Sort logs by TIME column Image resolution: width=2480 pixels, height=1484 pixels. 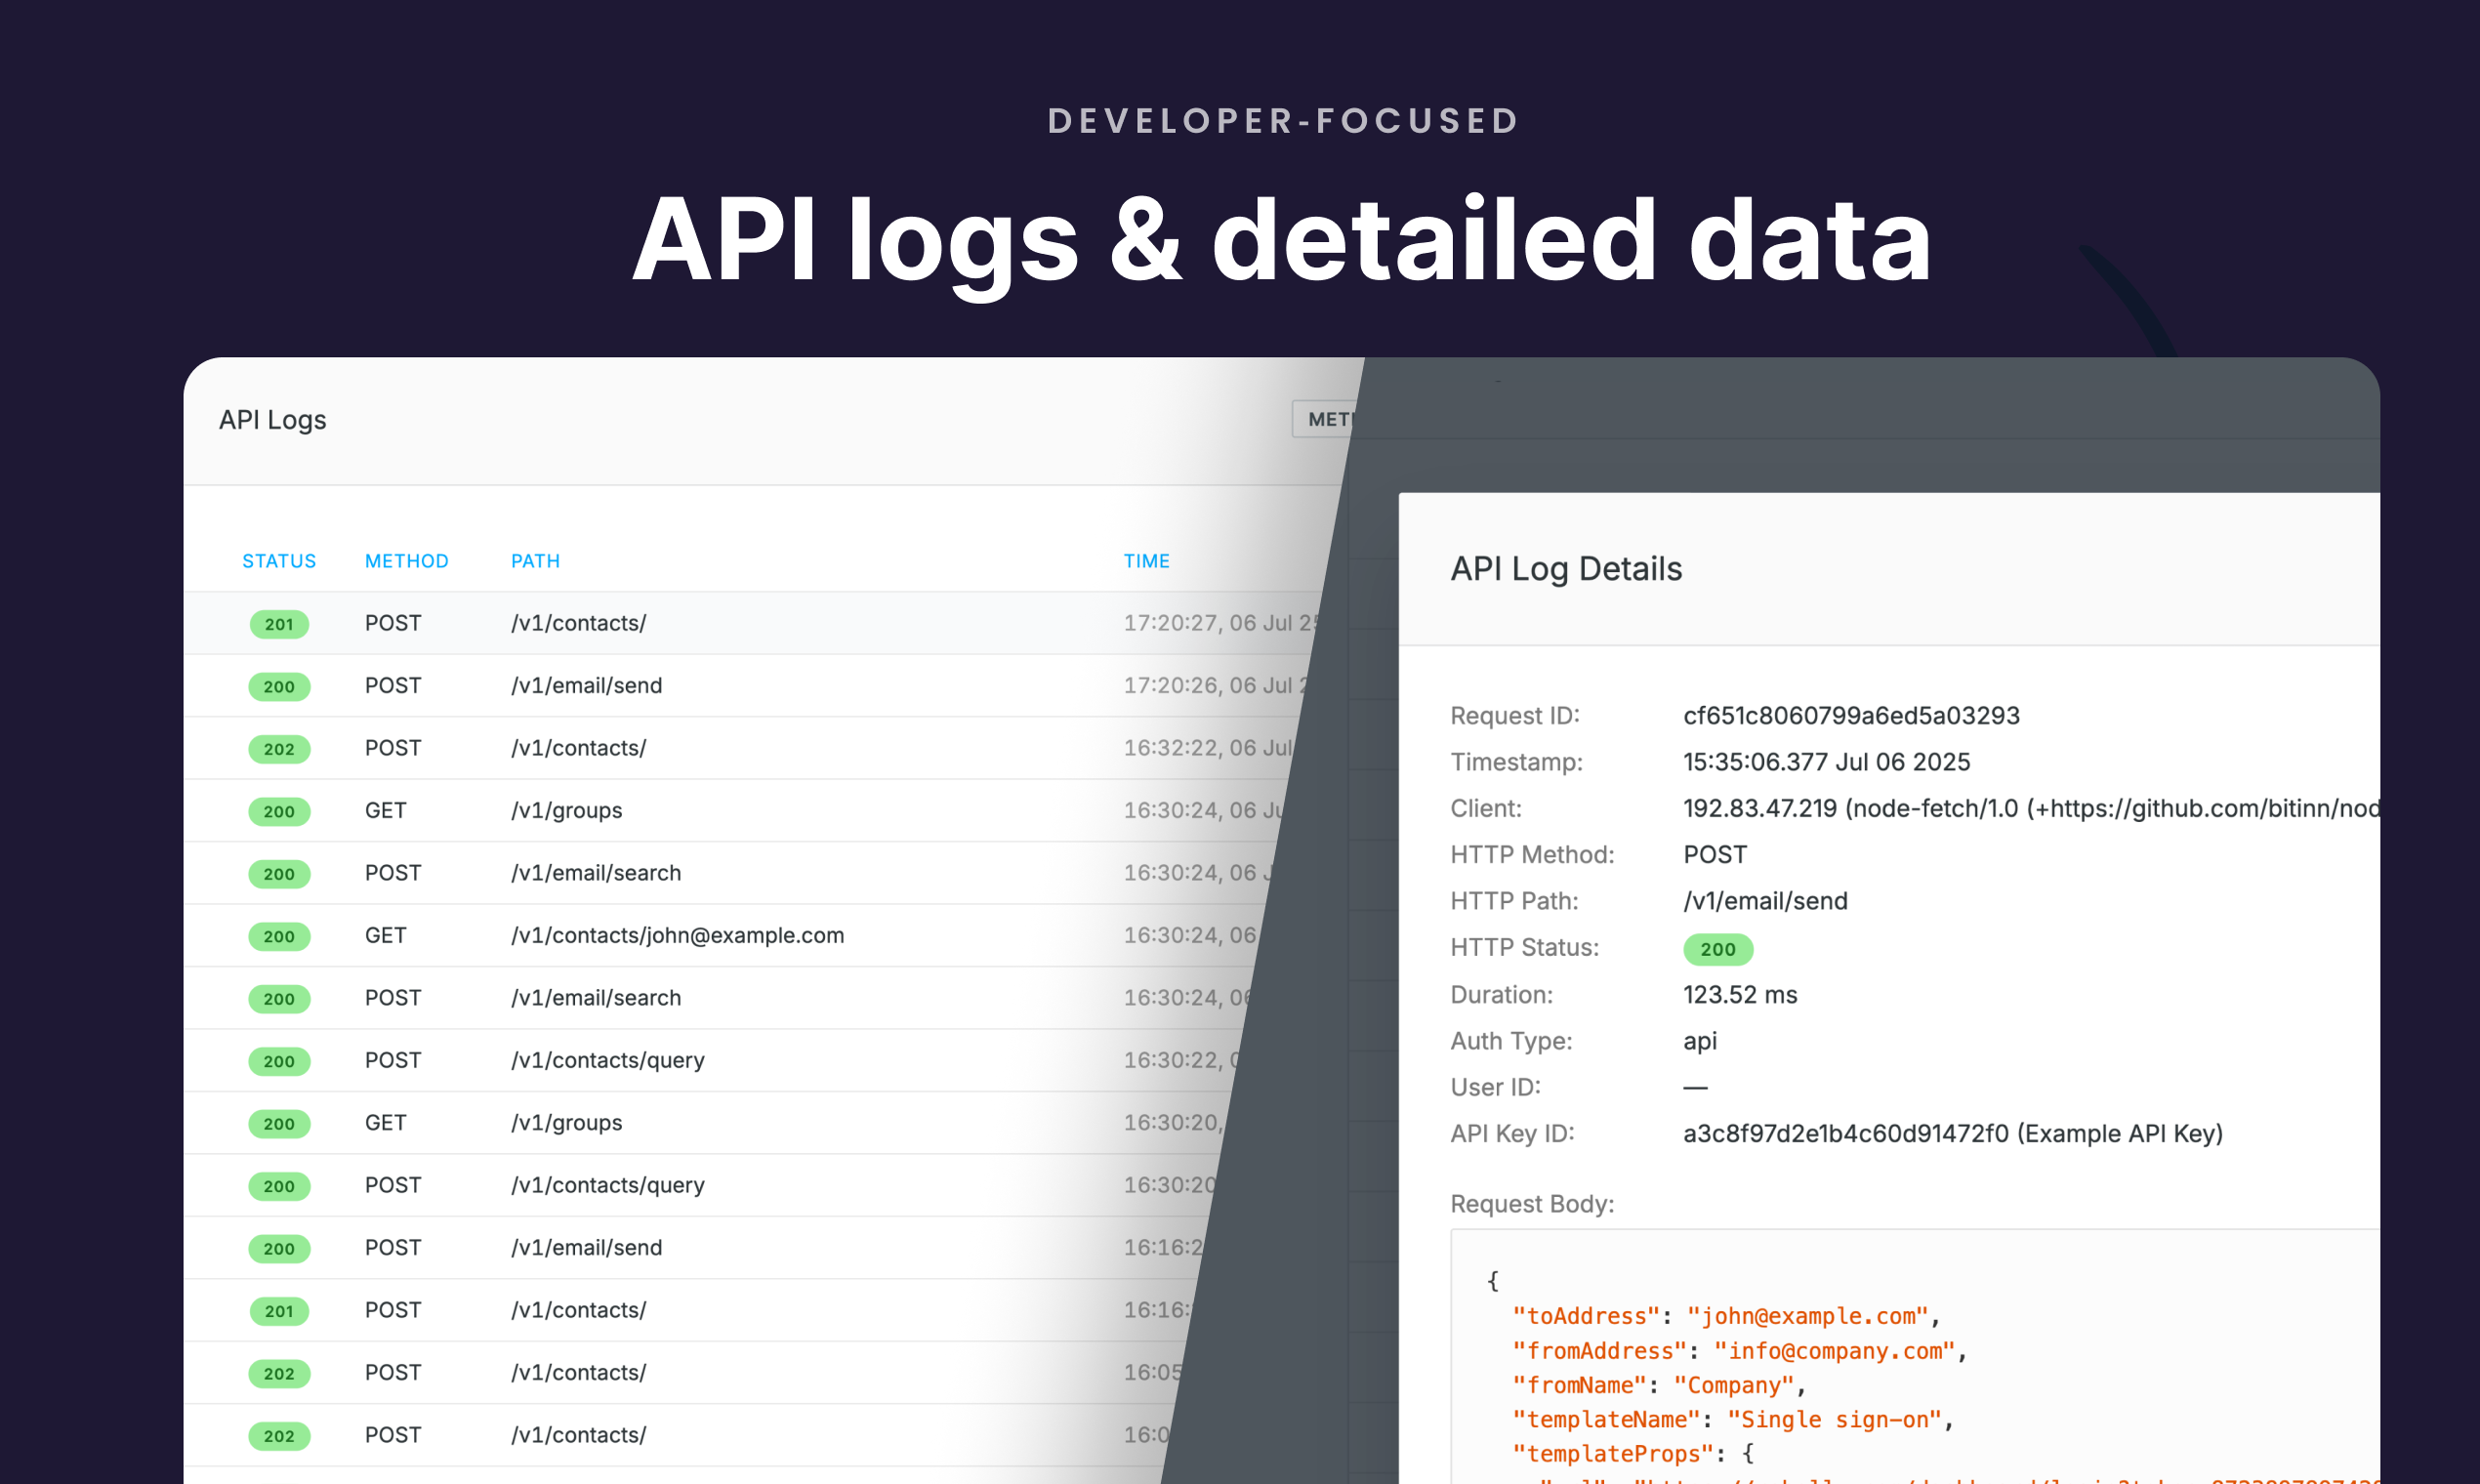tap(1146, 561)
